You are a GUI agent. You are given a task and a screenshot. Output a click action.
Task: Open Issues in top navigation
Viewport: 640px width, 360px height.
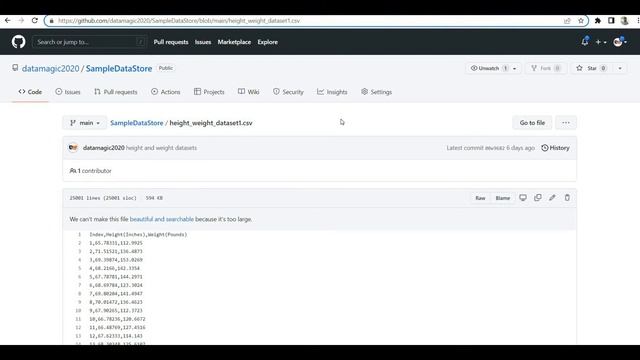203,42
